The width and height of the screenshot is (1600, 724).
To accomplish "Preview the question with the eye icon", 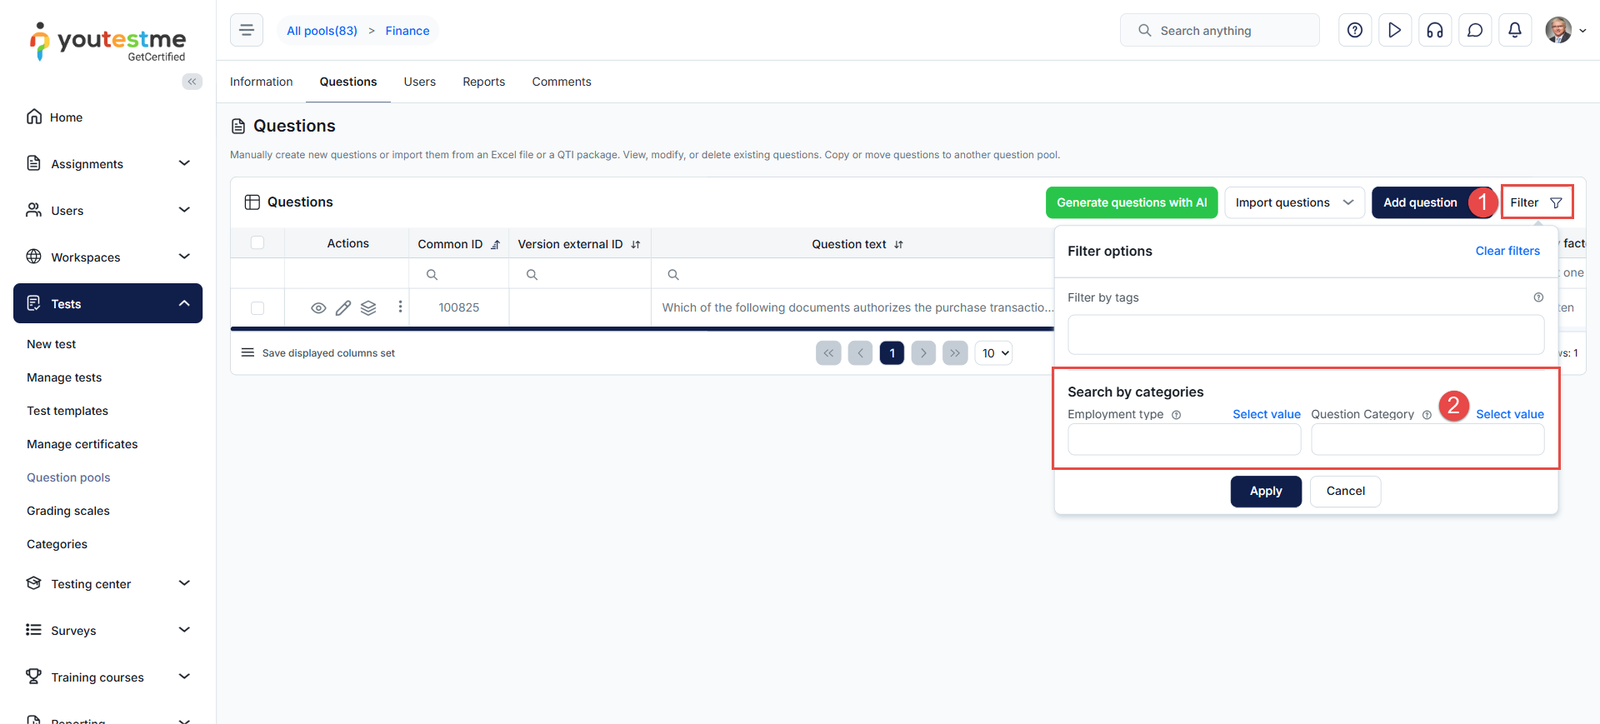I will (x=318, y=308).
